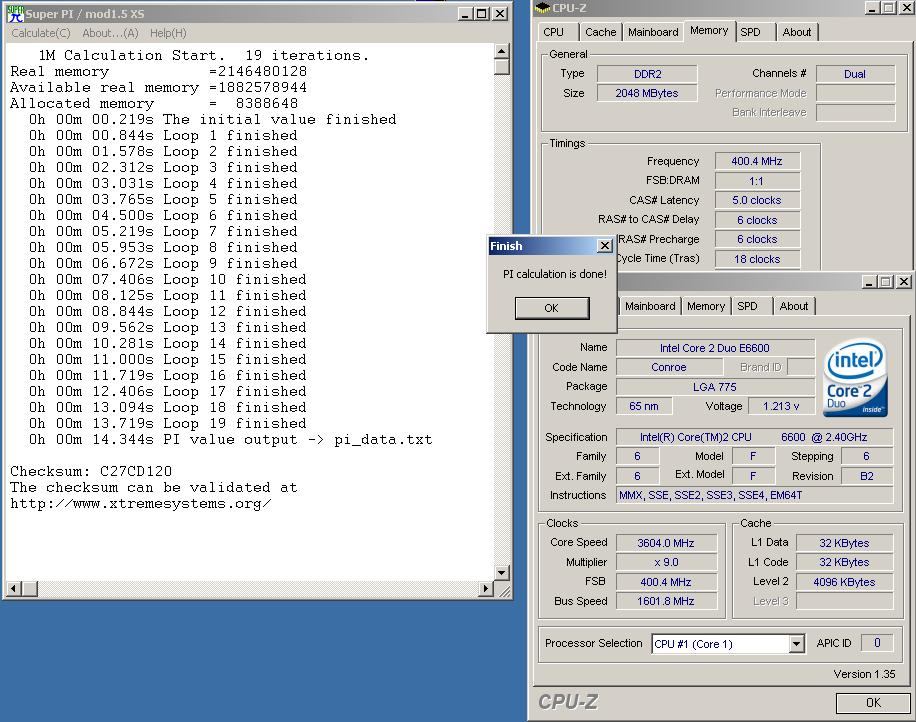
Task: Switch to CPU tab in upper CPU-Z window
Action: pos(553,32)
